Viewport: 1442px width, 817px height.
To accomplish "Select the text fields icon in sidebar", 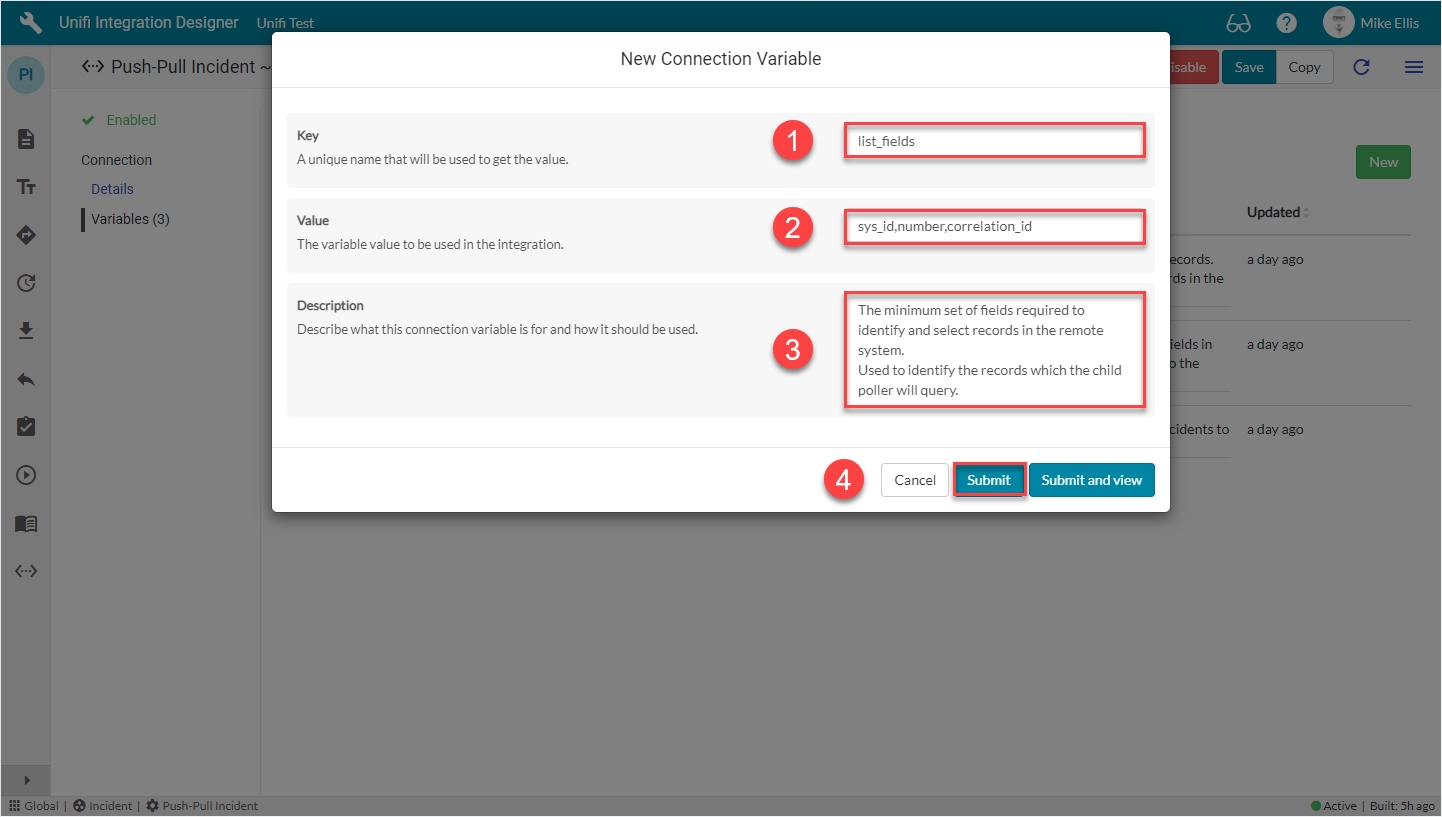I will (26, 187).
